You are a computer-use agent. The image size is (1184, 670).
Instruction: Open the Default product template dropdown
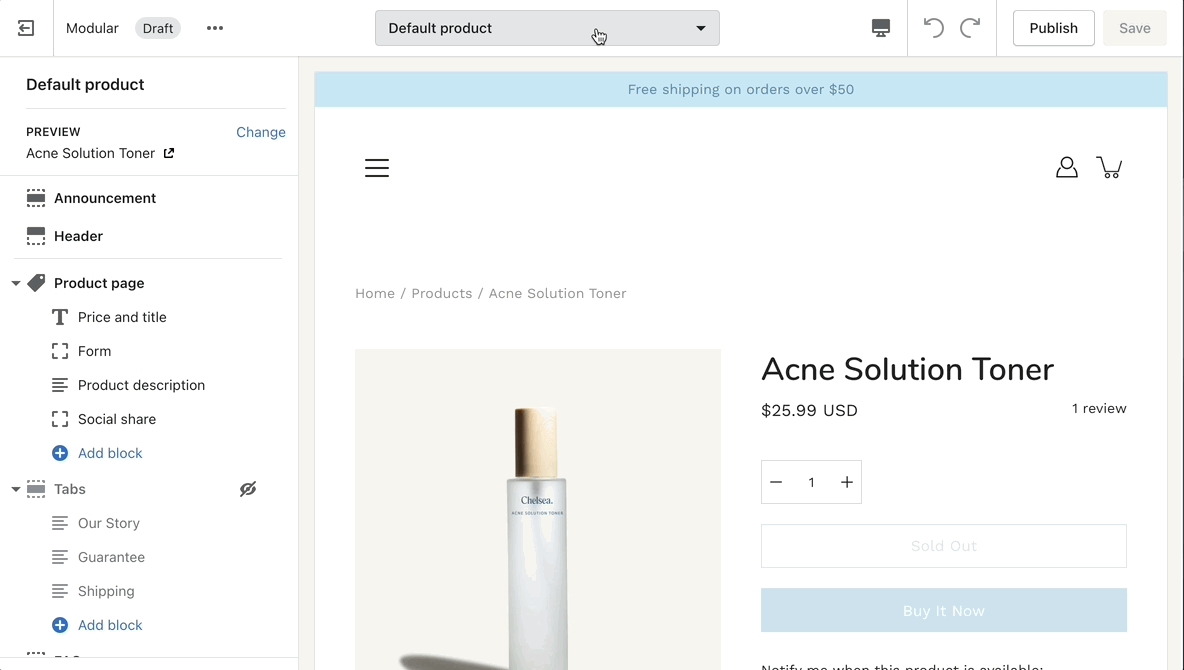pyautogui.click(x=547, y=28)
